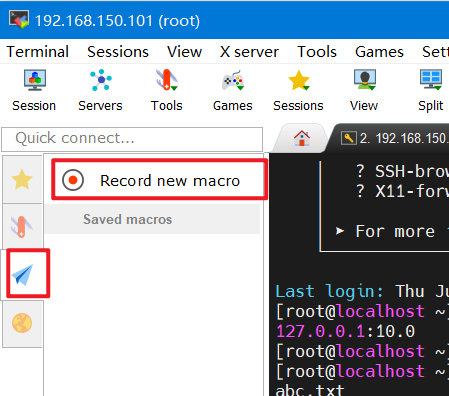This screenshot has height=396, width=449.
Task: Select the Sessions star sidebar tab
Action: pos(22,180)
